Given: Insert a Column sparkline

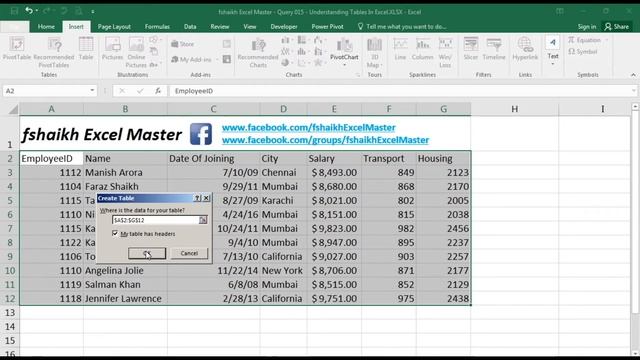Looking at the screenshot, I should click(422, 49).
